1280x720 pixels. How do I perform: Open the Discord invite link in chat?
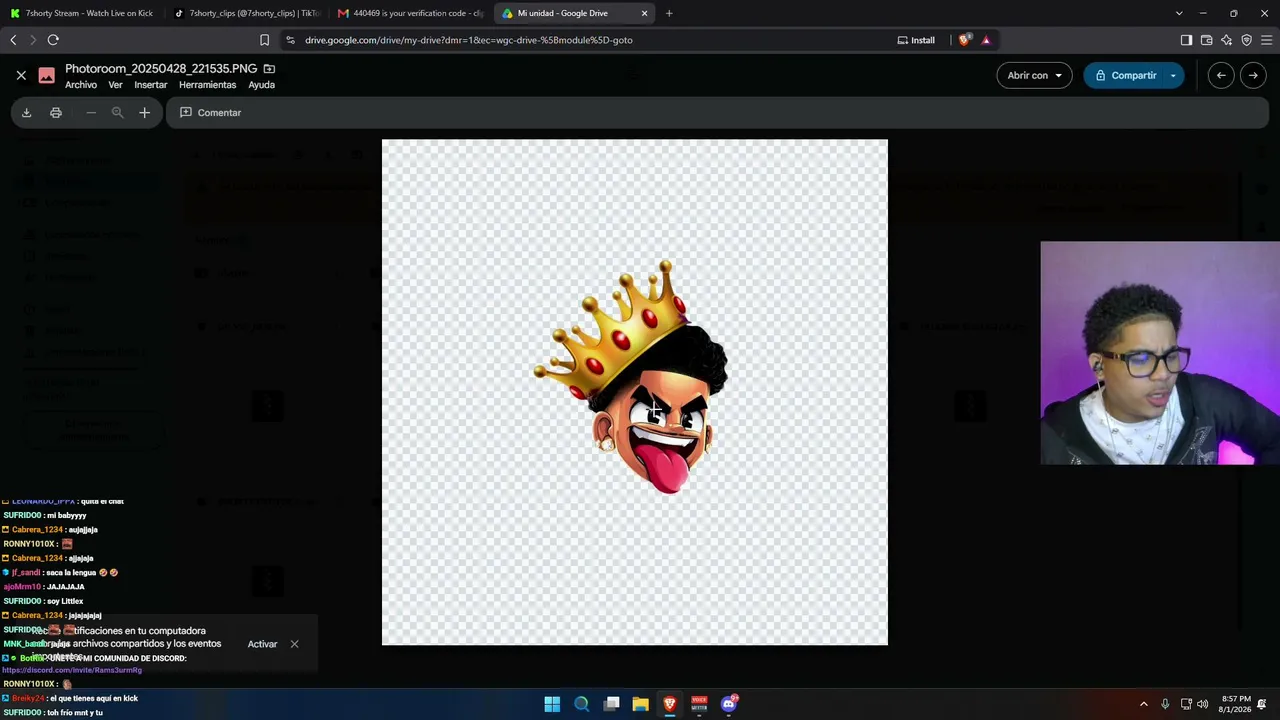click(72, 670)
